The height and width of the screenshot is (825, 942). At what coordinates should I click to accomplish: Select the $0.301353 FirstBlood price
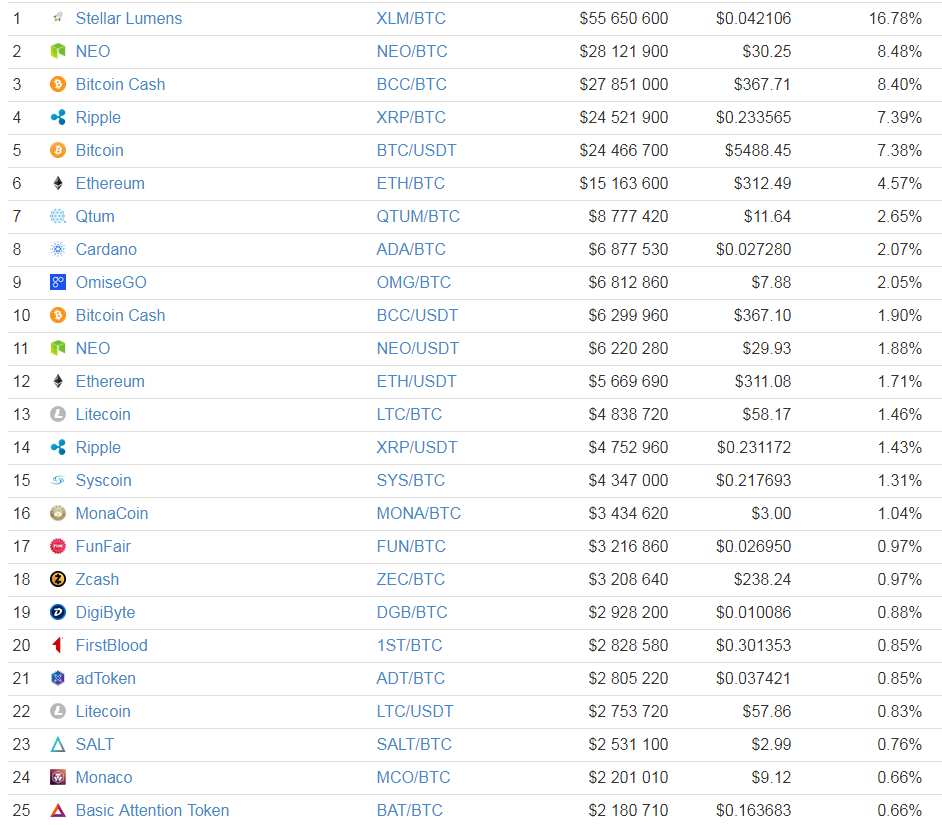click(753, 647)
